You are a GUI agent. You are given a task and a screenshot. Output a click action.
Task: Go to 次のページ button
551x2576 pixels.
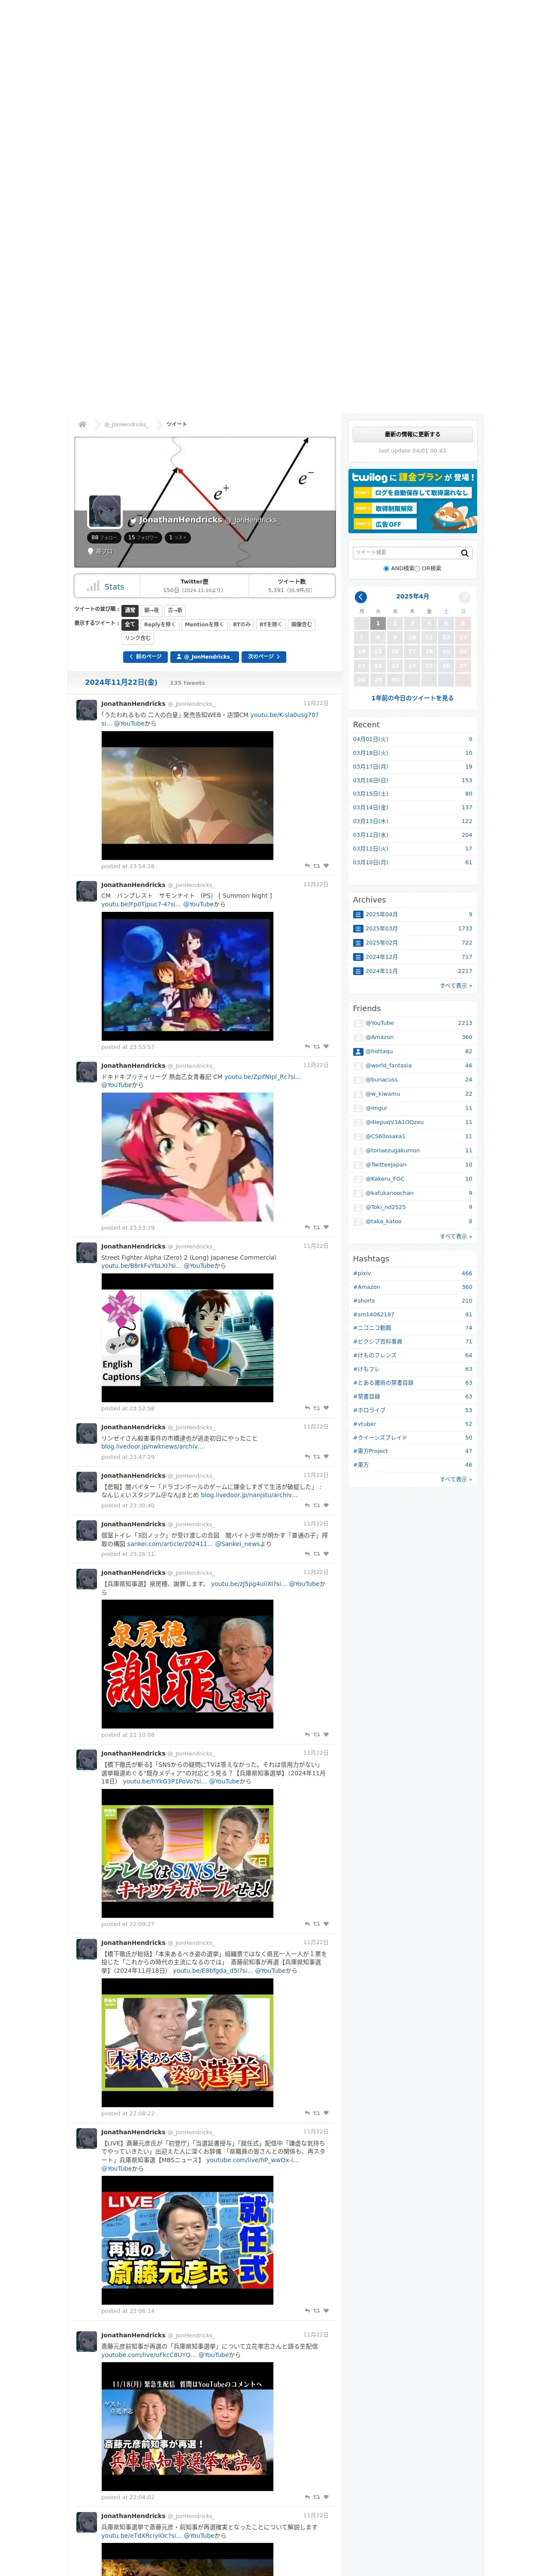click(x=264, y=657)
